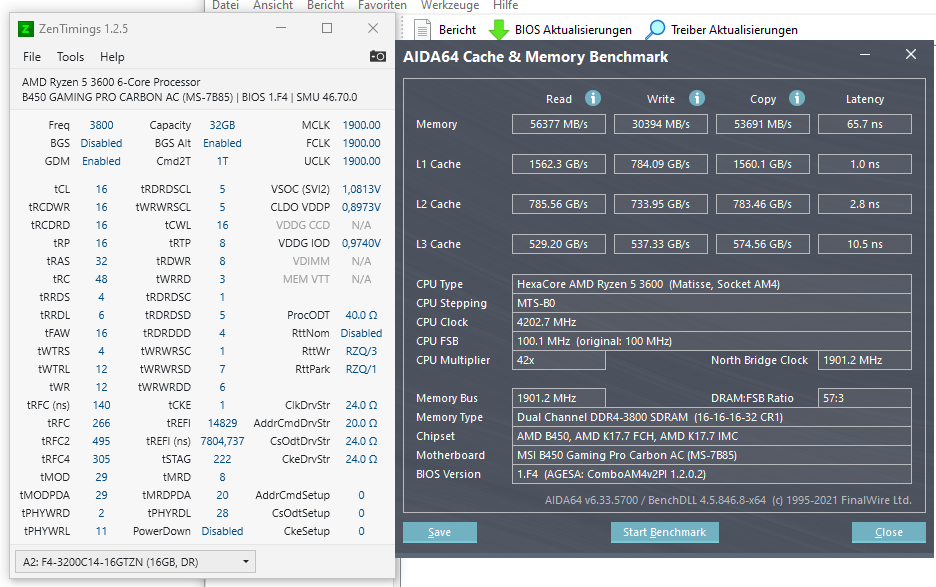Click the Memory Type DDR4-3800 field
The width and height of the screenshot is (936, 587).
pos(712,417)
